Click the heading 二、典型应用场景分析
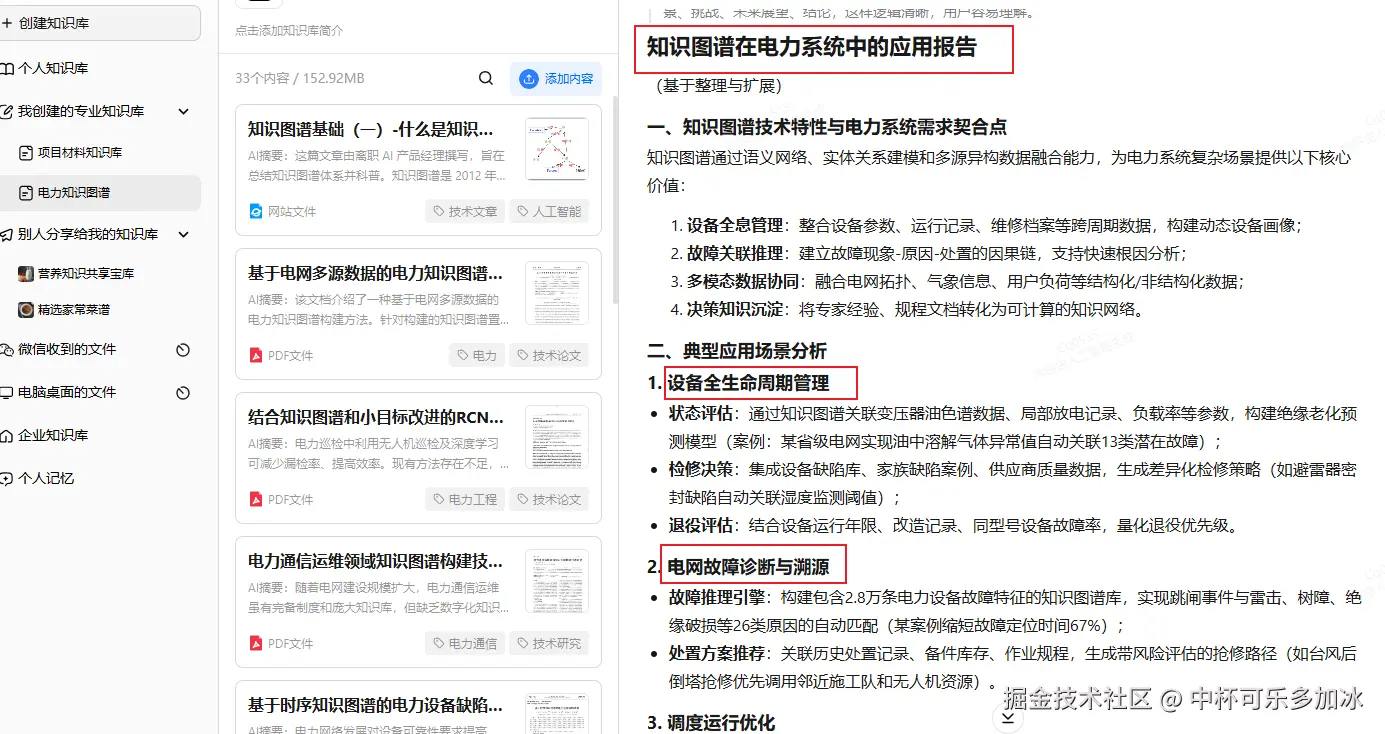Screen dimensions: 1385x734 [x=737, y=351]
